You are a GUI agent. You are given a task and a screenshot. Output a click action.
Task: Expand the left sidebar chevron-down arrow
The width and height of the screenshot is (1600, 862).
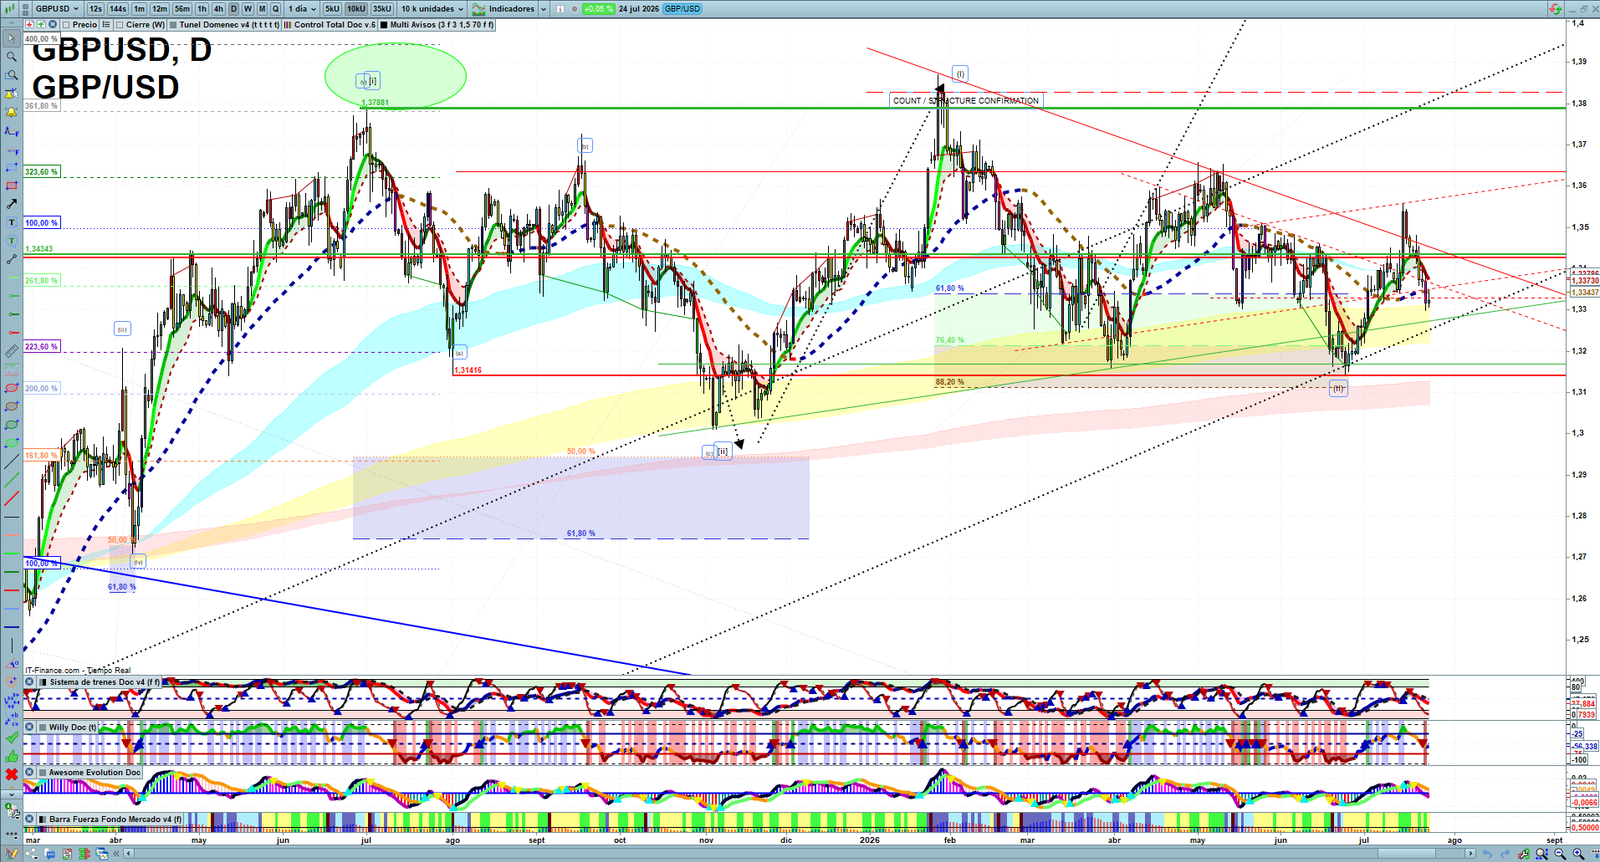pyautogui.click(x=12, y=794)
